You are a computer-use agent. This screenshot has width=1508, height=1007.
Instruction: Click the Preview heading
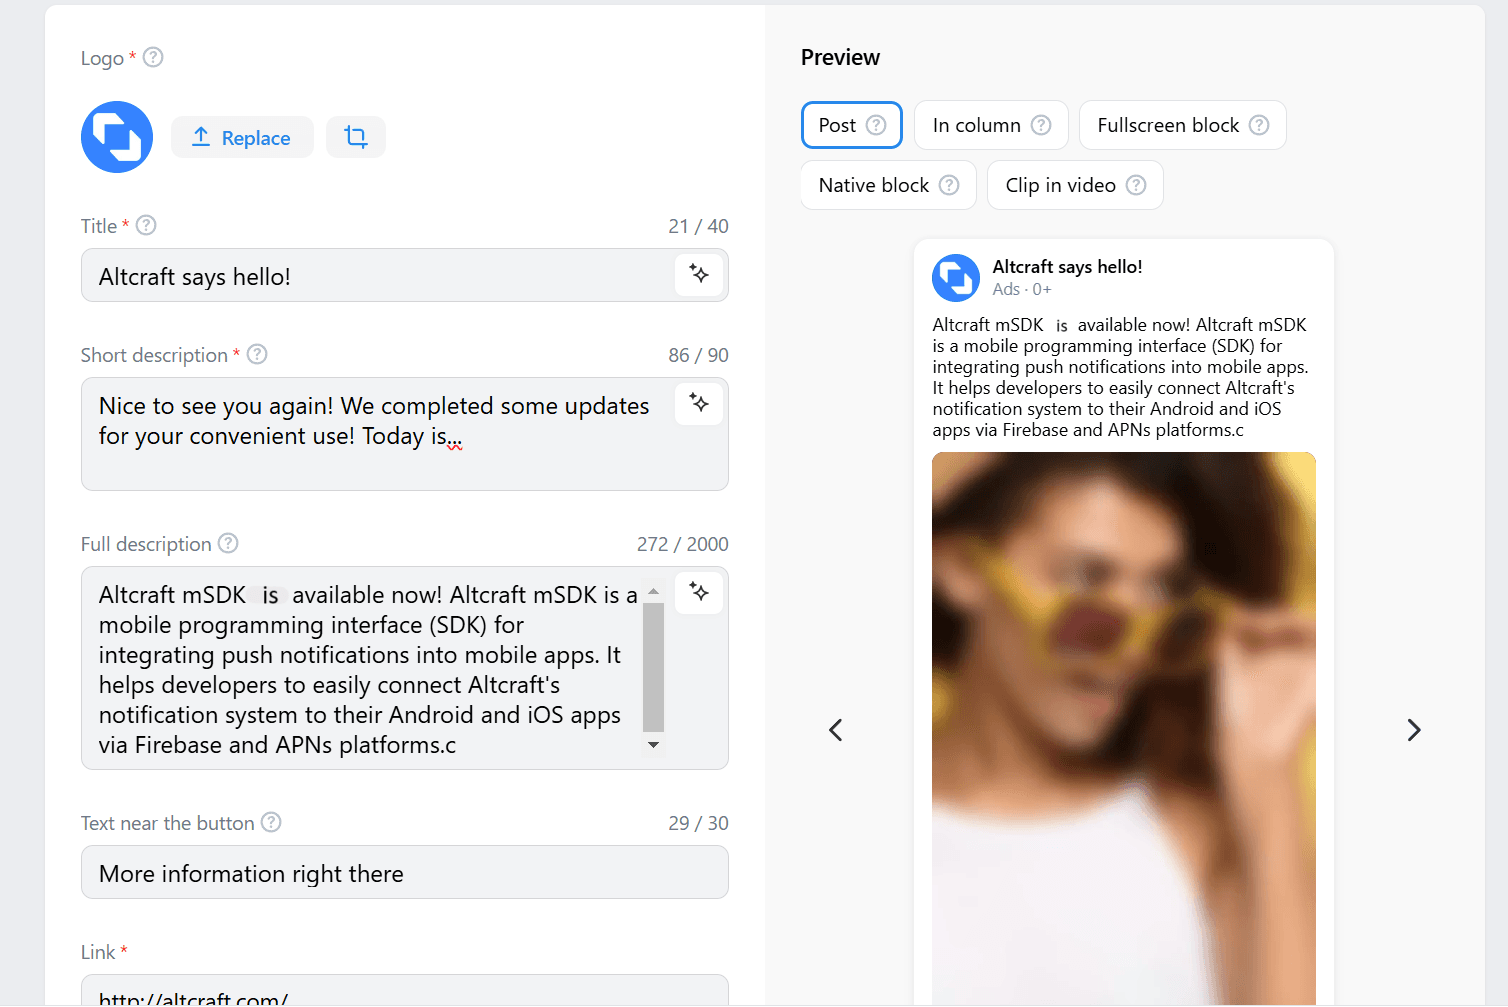840,58
